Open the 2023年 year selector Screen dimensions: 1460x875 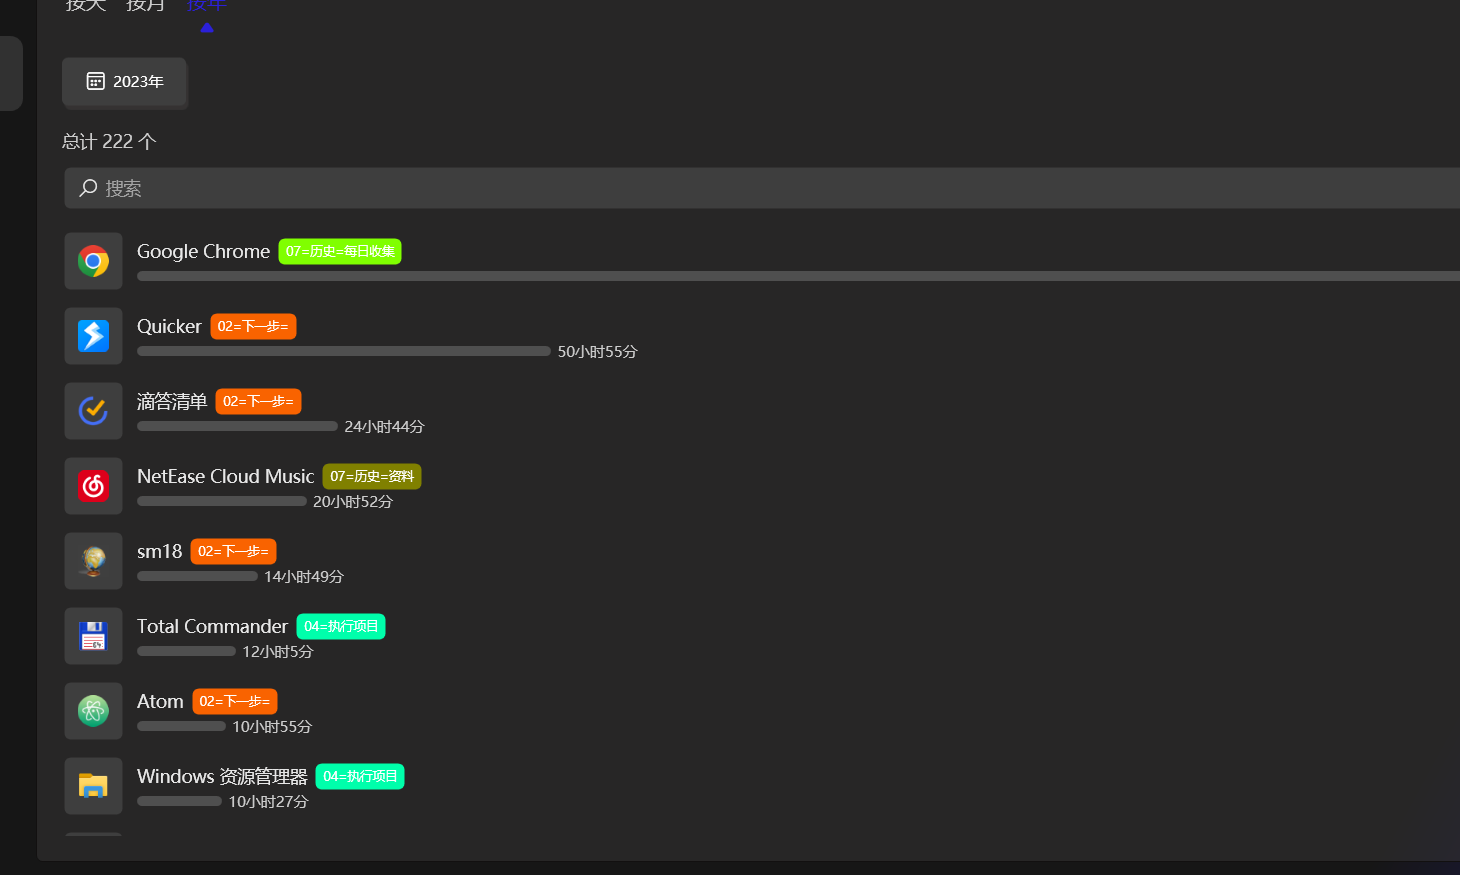click(124, 83)
